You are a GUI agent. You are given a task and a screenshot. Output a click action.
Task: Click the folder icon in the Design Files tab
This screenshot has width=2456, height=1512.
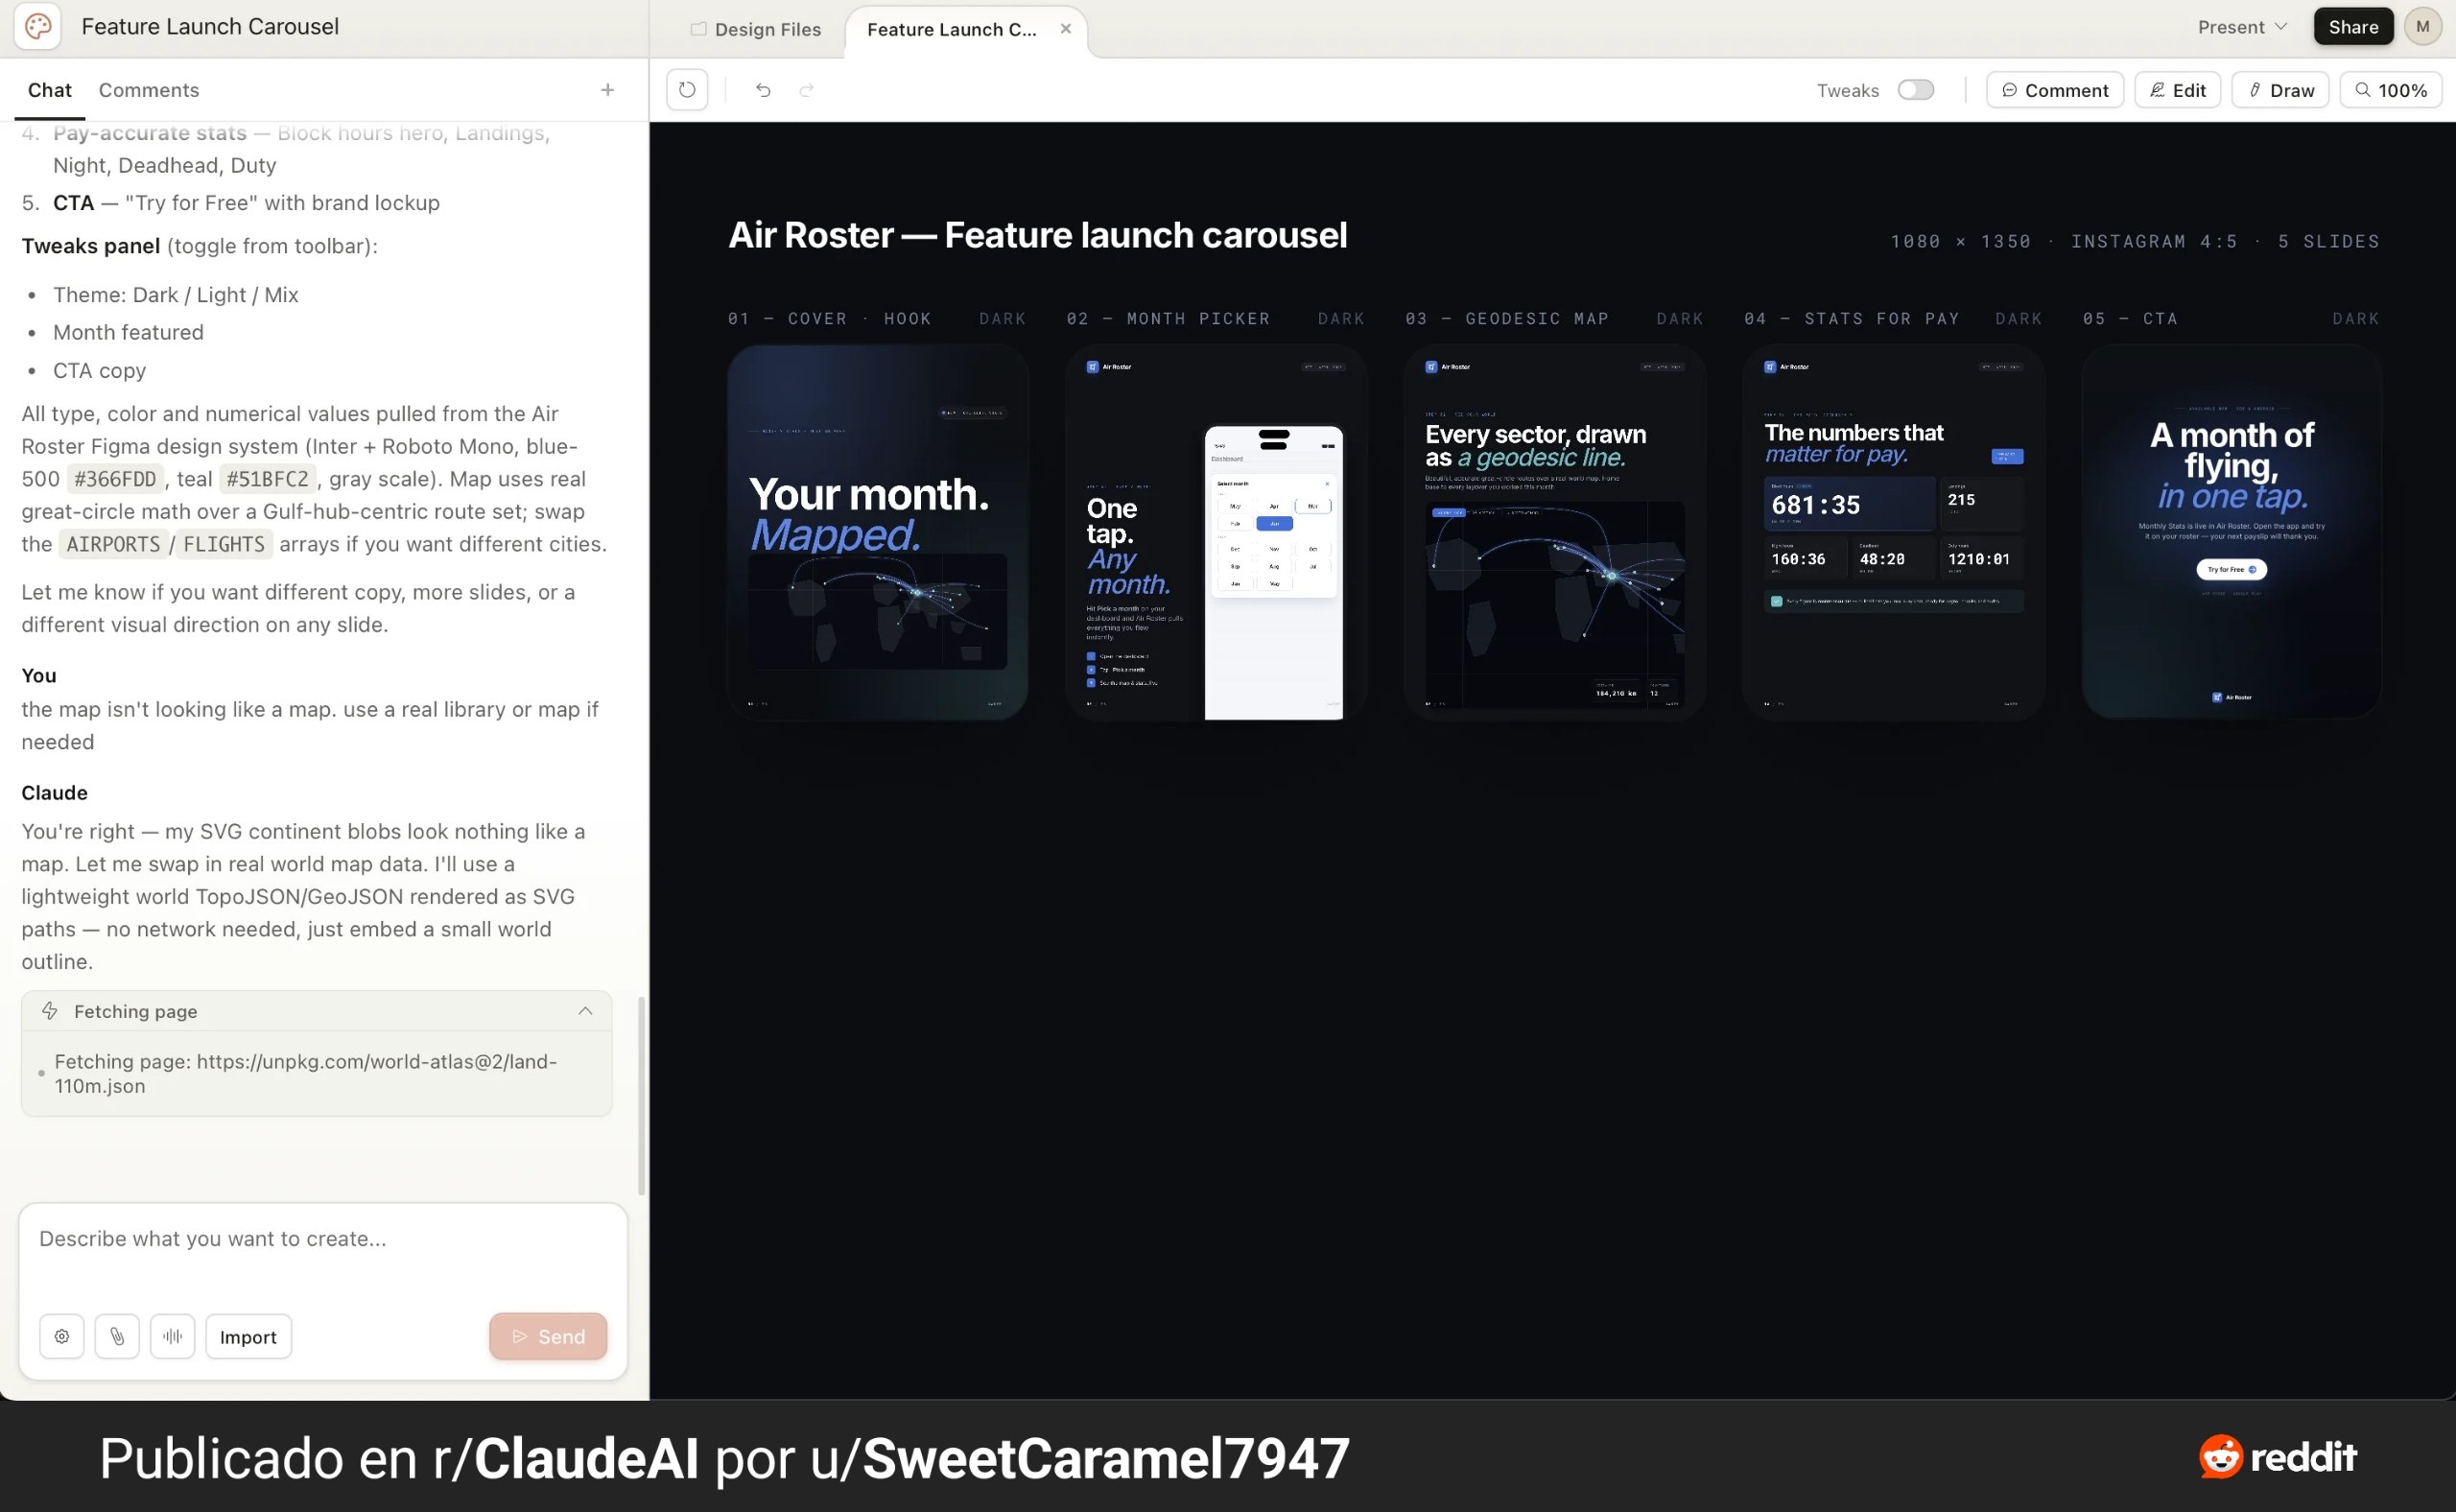pyautogui.click(x=698, y=29)
